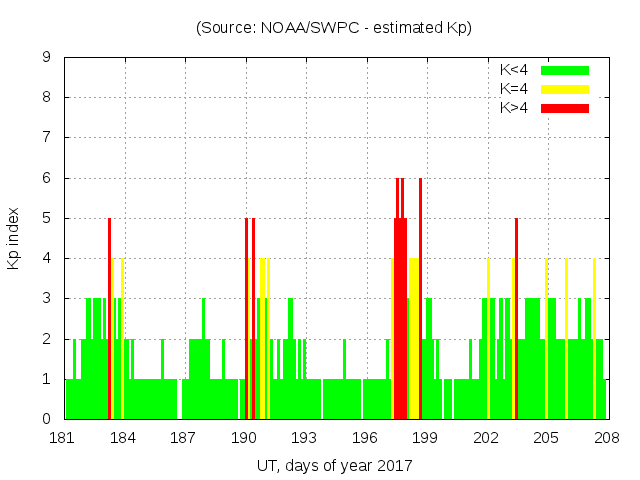Select the K=4 legend label text
The width and height of the screenshot is (640, 480).
[515, 89]
